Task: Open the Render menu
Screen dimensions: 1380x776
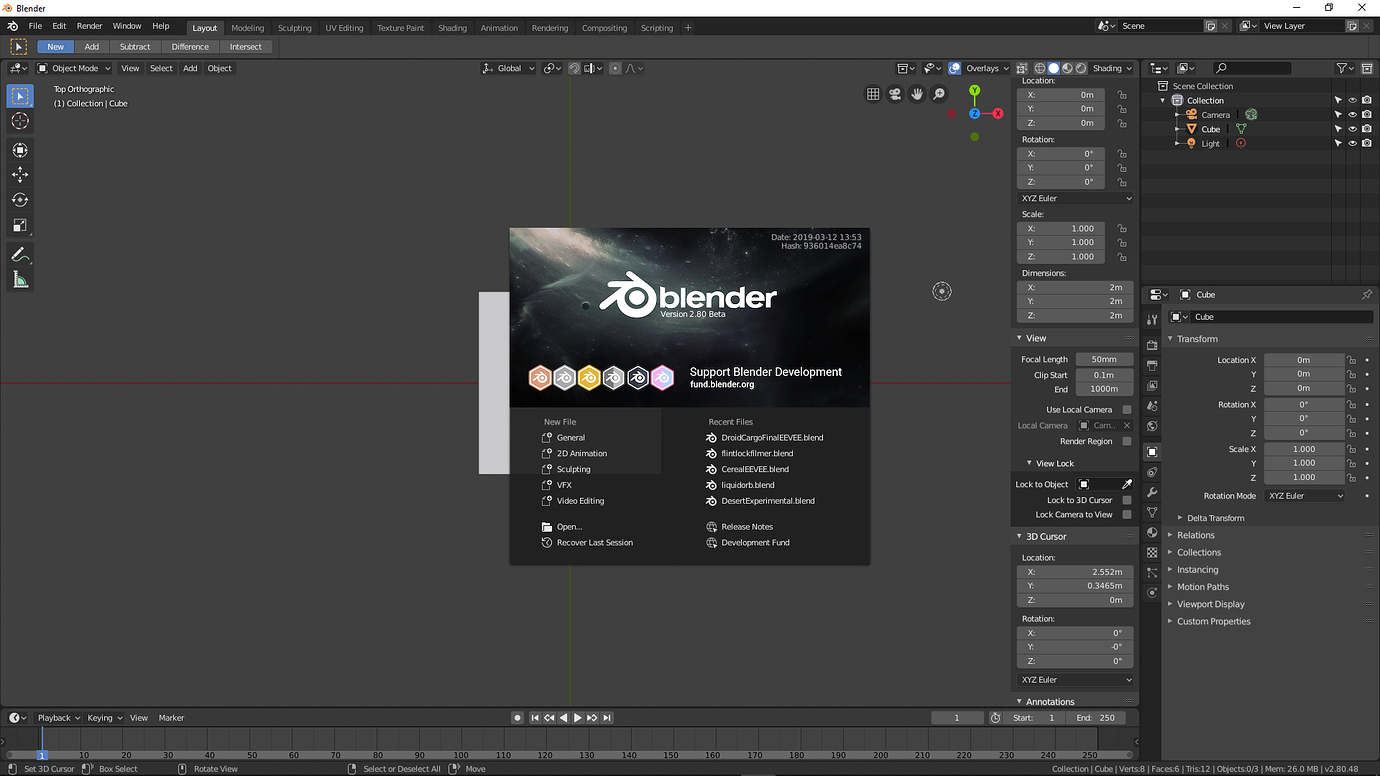Action: coord(89,26)
